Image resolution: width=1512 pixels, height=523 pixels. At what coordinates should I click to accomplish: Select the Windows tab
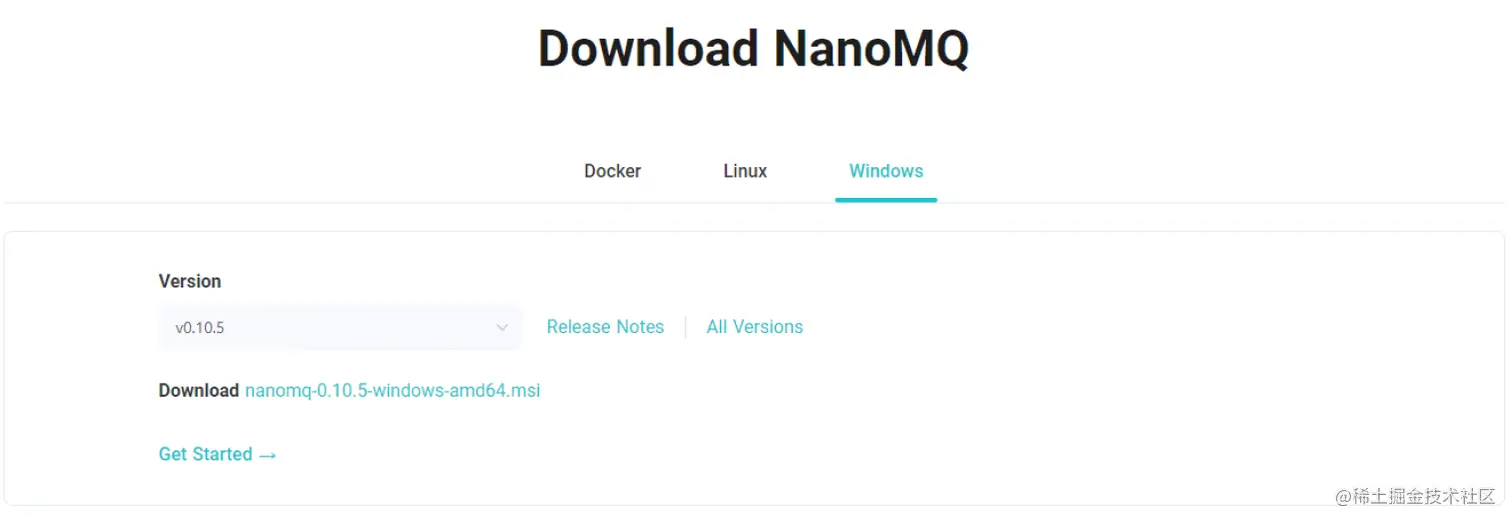[886, 171]
